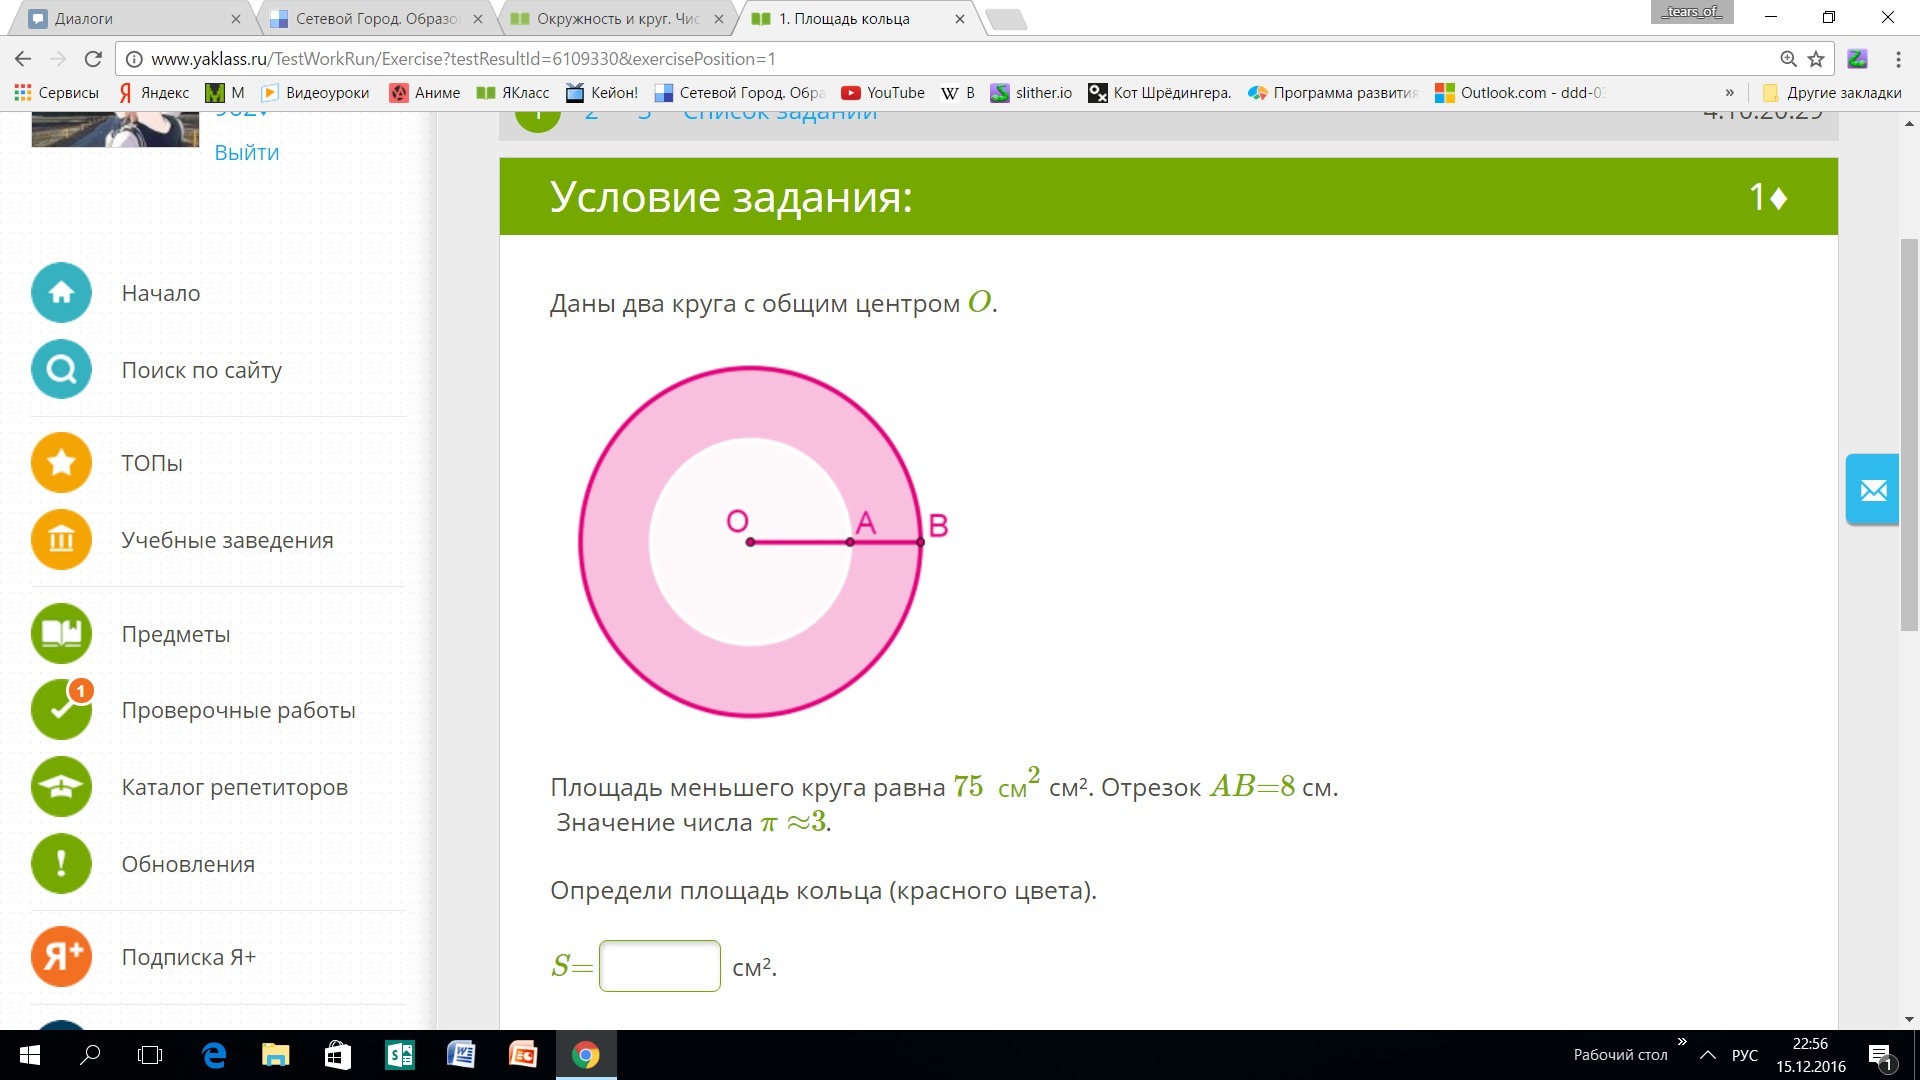Click the Выйти logout link
This screenshot has width=1920, height=1080.
pyautogui.click(x=246, y=152)
